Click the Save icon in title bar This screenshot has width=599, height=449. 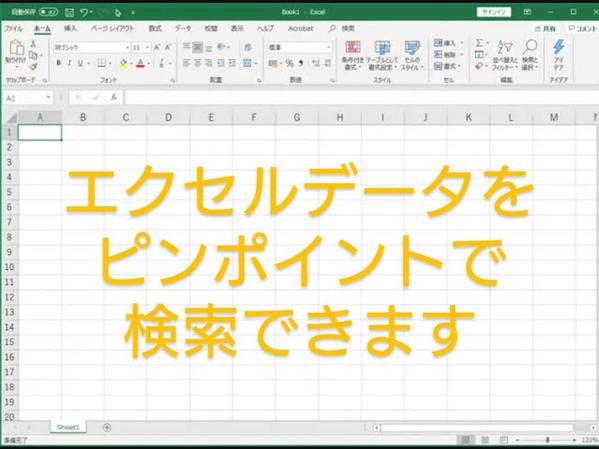69,13
